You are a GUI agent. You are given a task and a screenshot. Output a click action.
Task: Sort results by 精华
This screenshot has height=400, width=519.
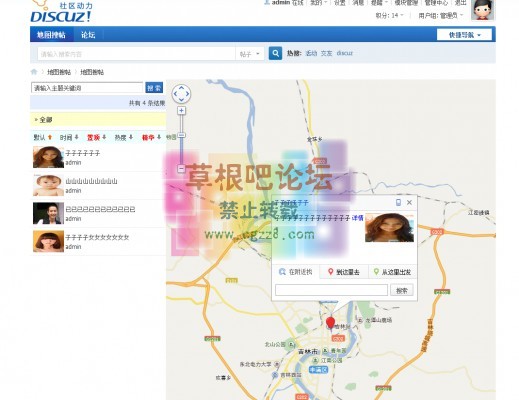point(151,137)
